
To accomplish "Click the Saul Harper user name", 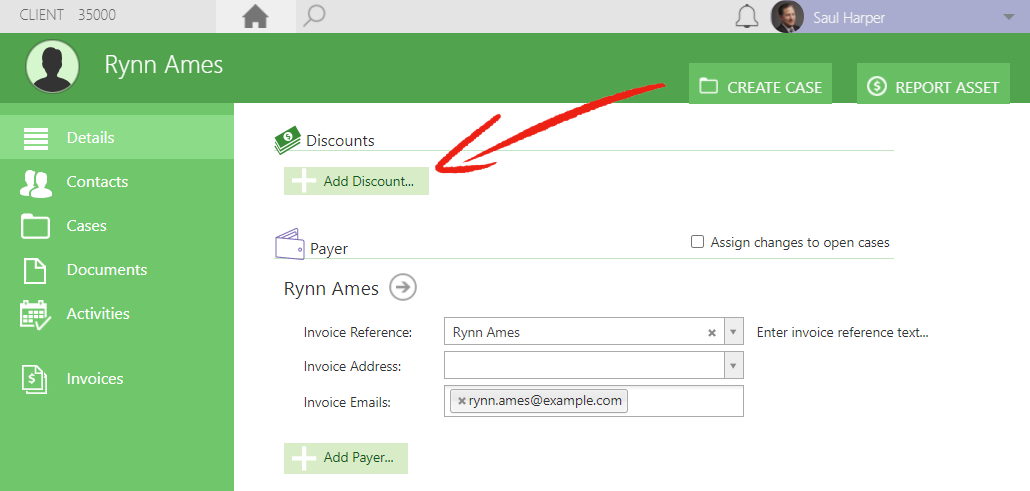I will point(849,18).
